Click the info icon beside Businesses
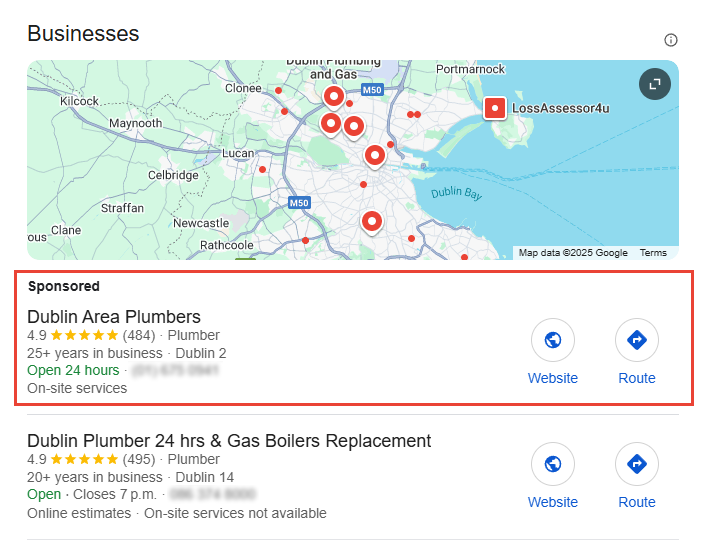Viewport: 708px width, 540px height. [x=671, y=40]
